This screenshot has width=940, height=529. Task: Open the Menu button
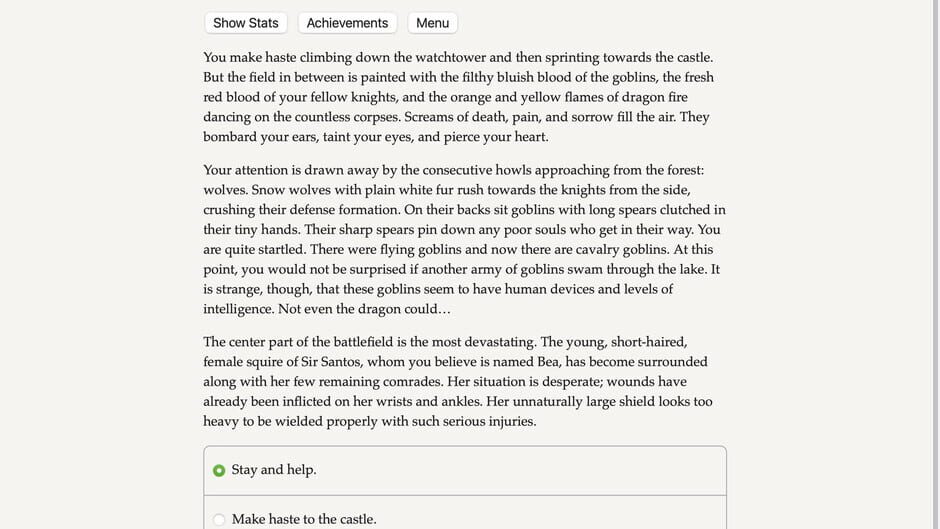pos(432,23)
